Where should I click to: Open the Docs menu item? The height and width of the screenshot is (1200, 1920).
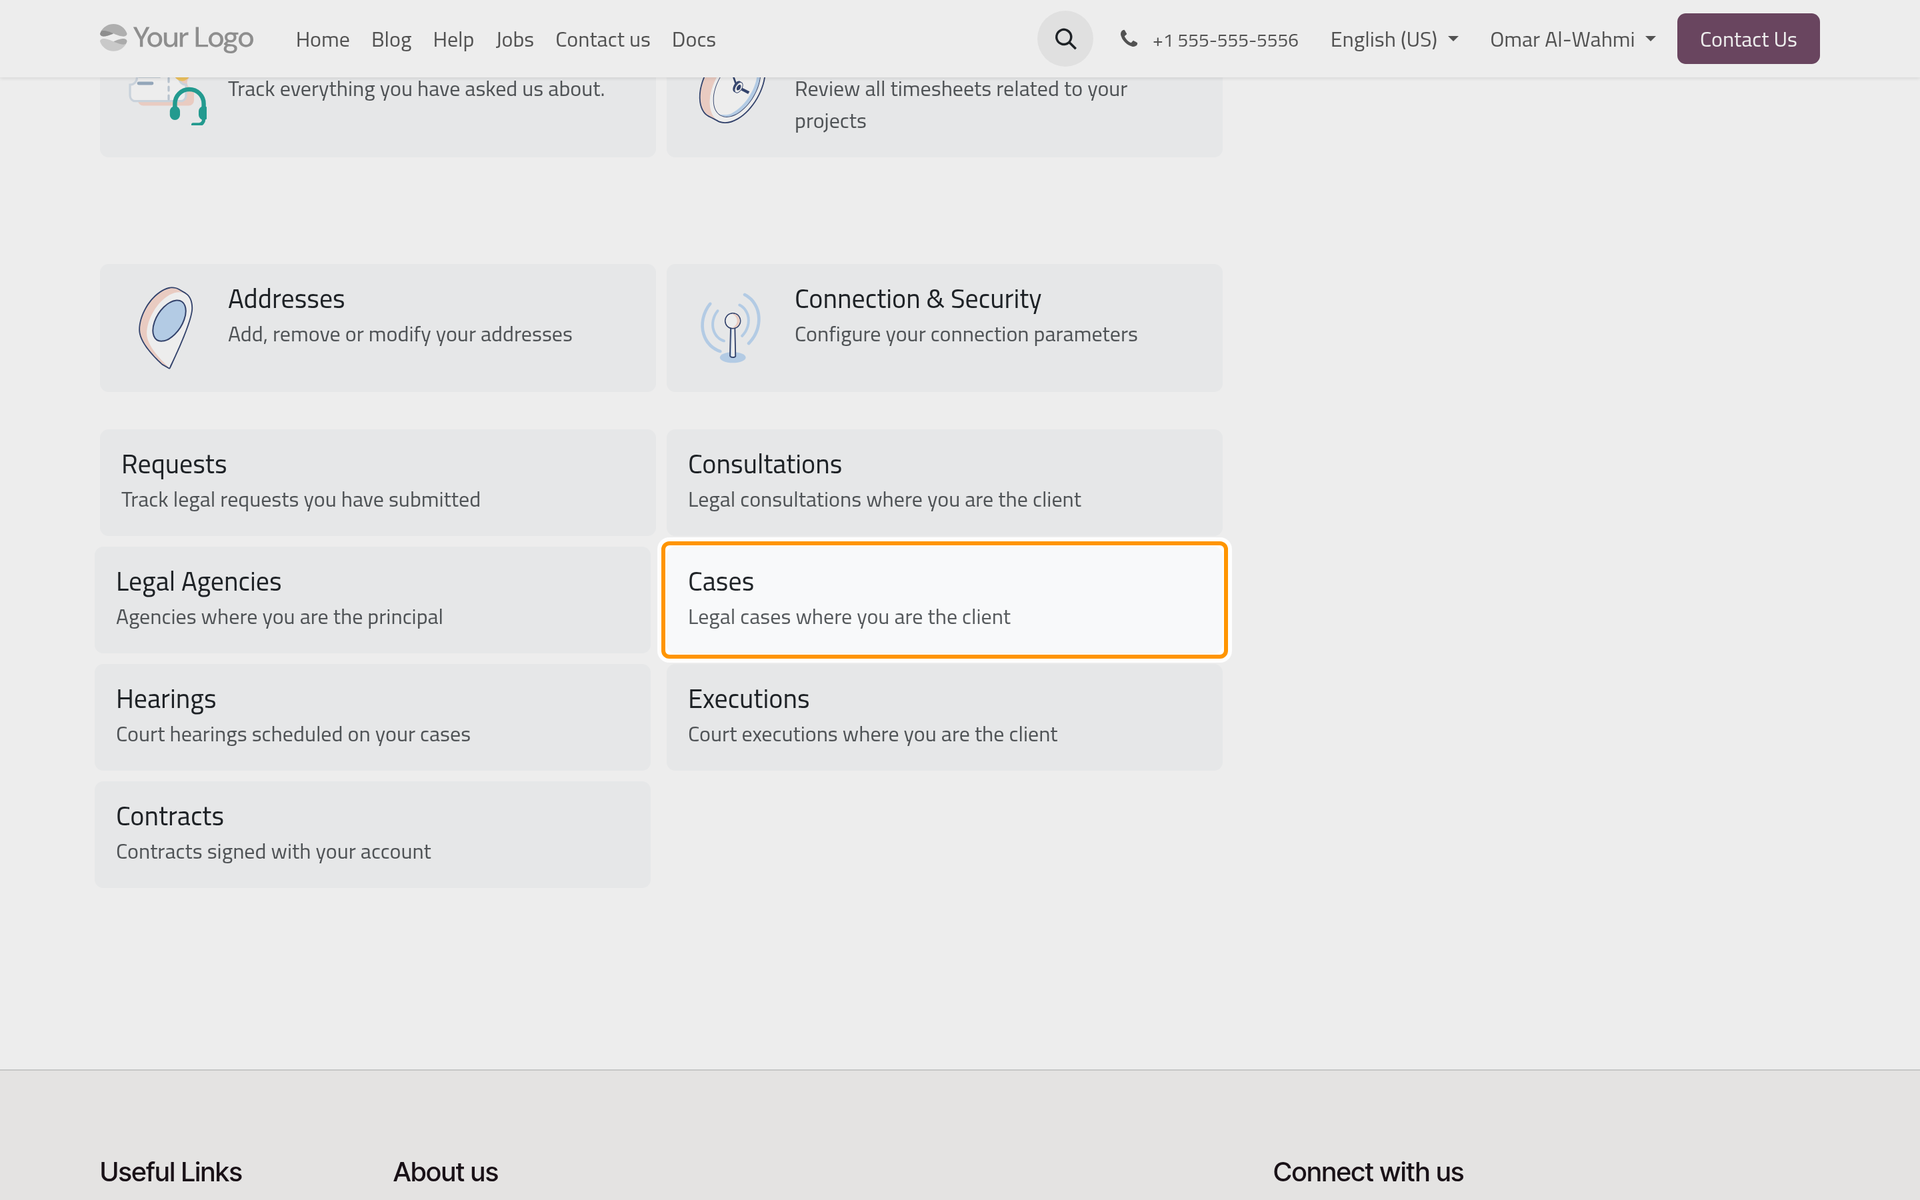coord(693,39)
